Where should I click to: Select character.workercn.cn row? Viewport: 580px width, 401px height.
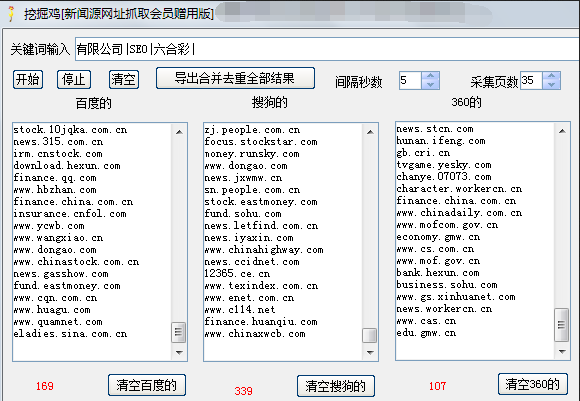[459, 189]
